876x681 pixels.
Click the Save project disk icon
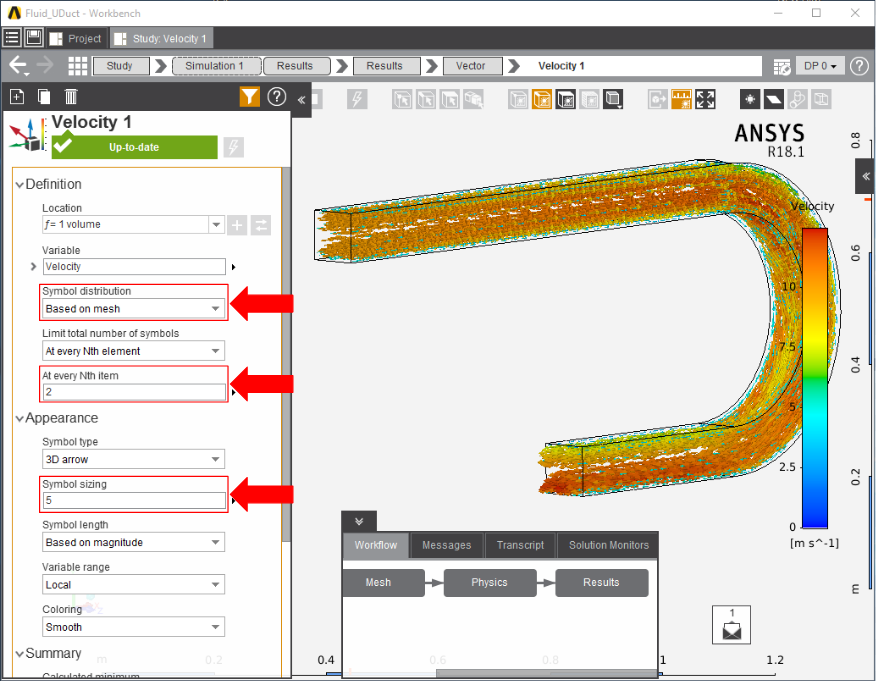34,37
